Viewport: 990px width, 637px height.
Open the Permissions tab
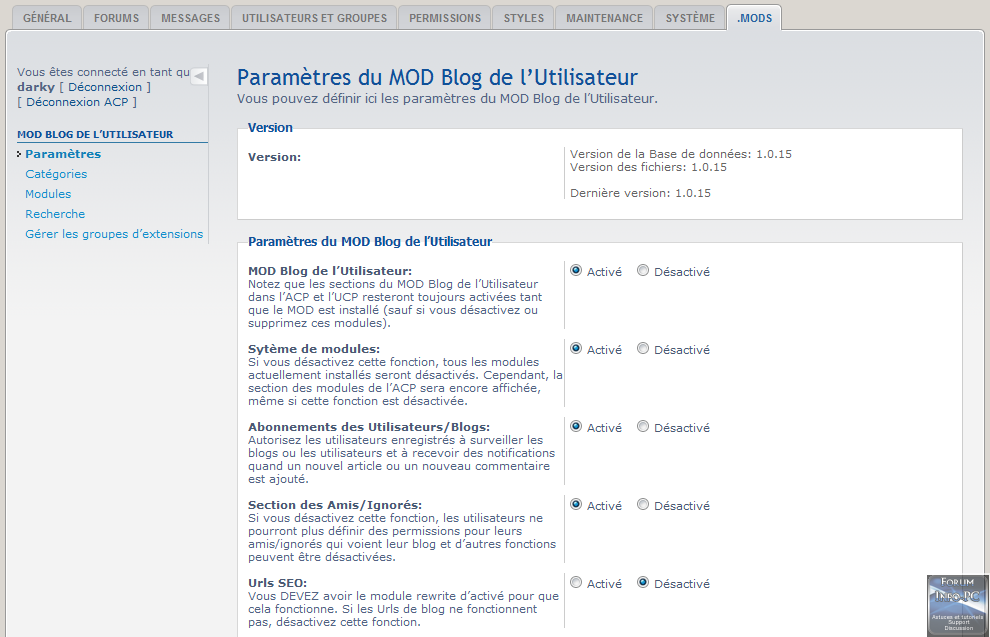click(x=444, y=18)
